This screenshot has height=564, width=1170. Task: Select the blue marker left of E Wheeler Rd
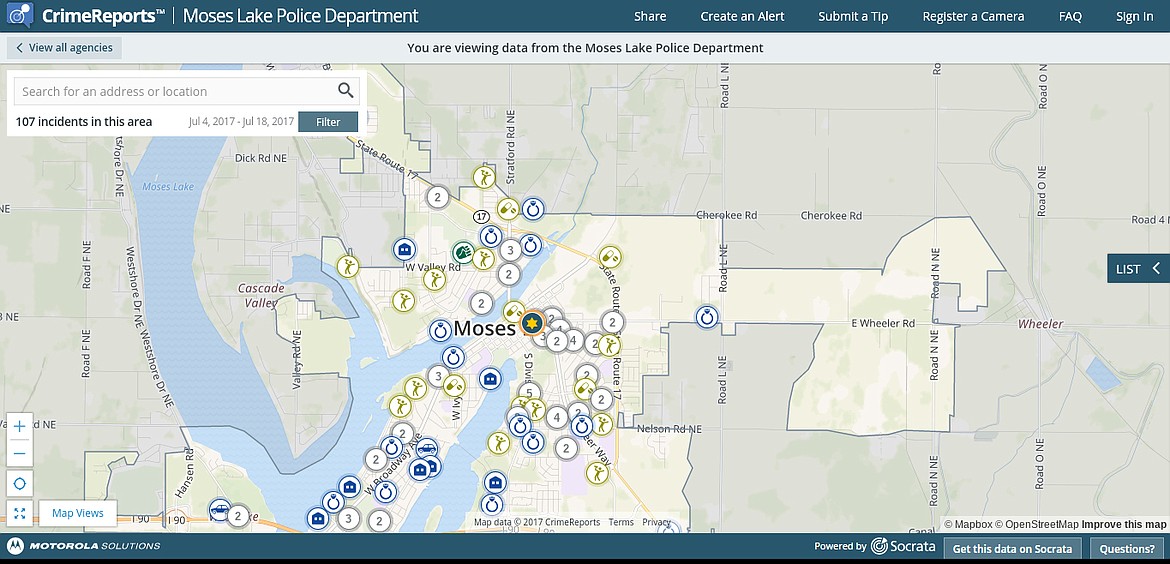point(708,317)
